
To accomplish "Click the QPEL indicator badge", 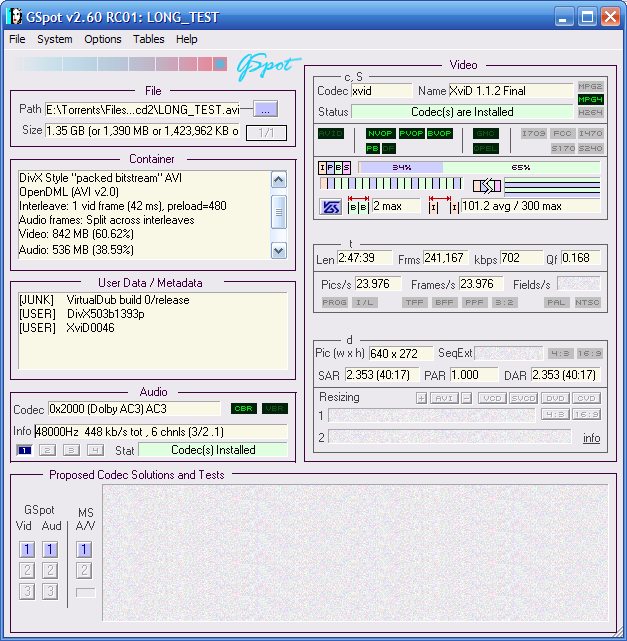I will coord(486,148).
